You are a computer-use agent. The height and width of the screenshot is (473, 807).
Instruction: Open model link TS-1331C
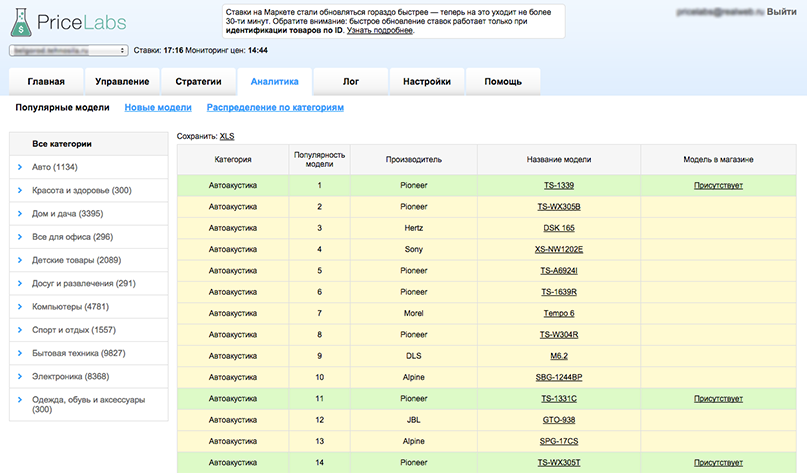(559, 398)
